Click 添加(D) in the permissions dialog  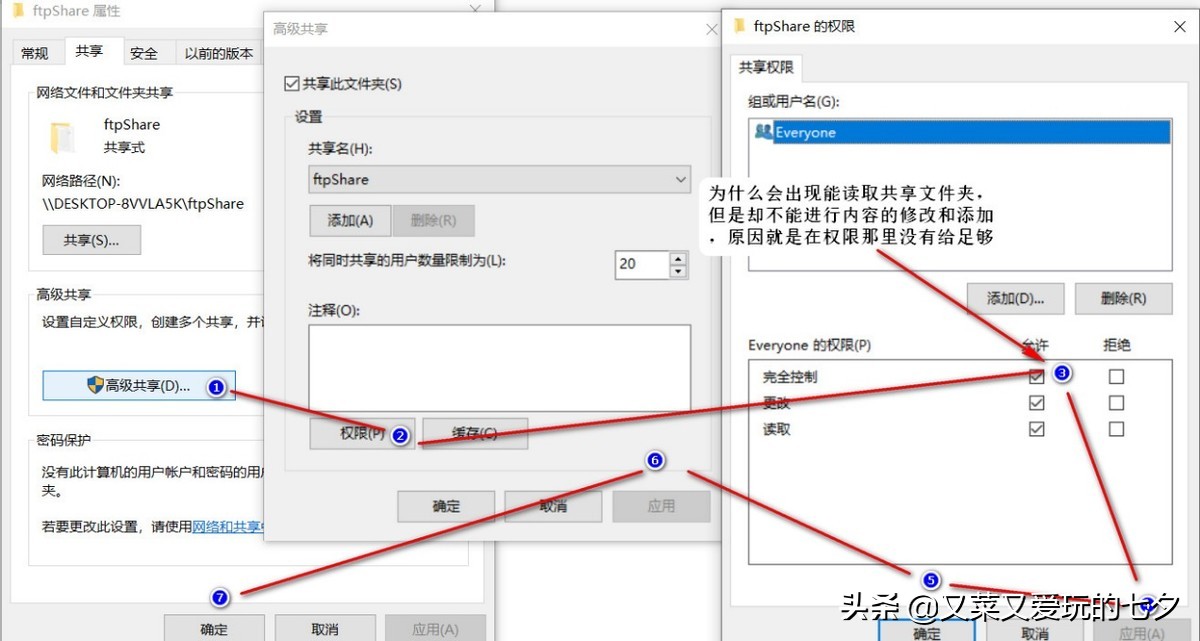point(1018,298)
